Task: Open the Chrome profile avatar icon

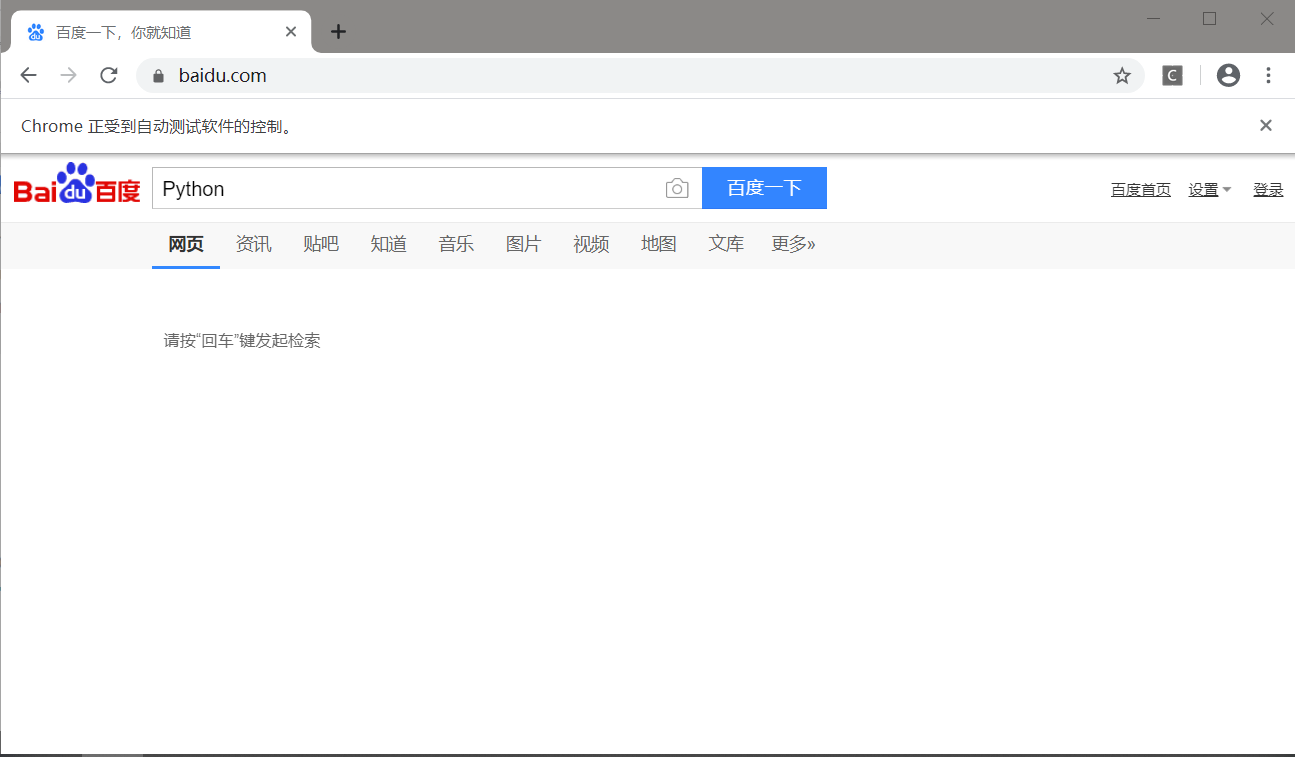Action: click(x=1228, y=75)
